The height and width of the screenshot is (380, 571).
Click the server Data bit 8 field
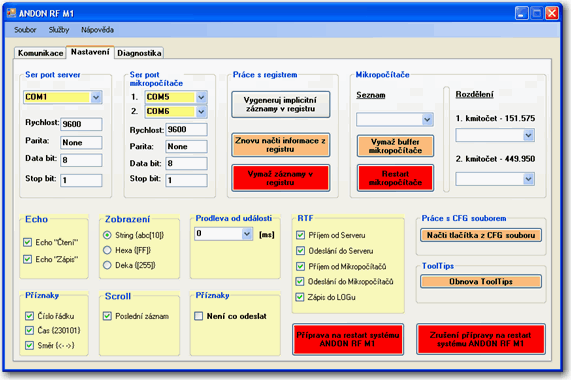pyautogui.click(x=81, y=160)
